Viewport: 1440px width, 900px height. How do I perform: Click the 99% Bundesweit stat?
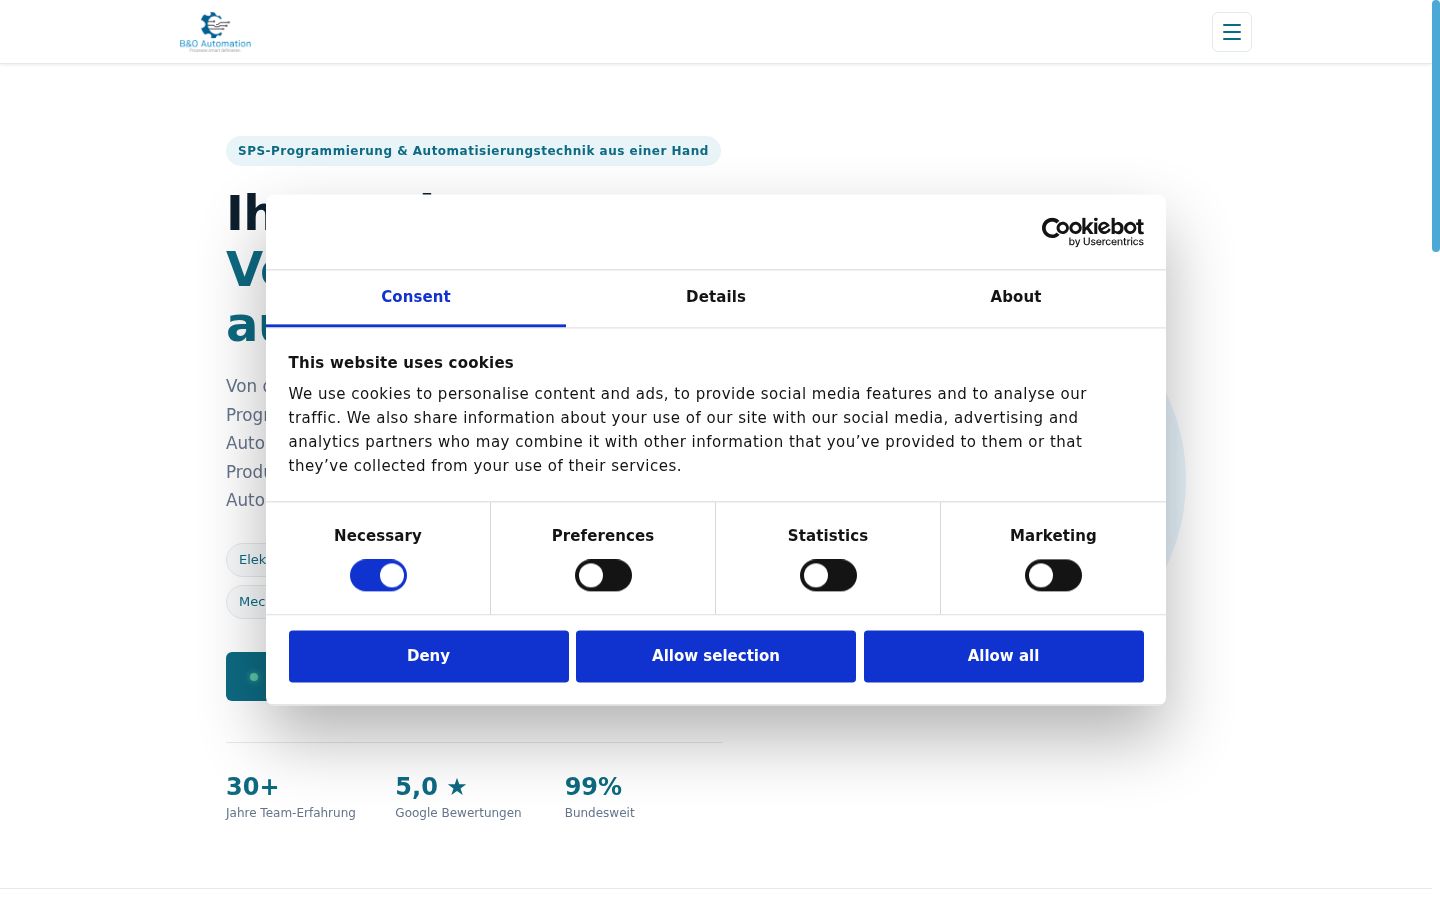[x=600, y=797]
